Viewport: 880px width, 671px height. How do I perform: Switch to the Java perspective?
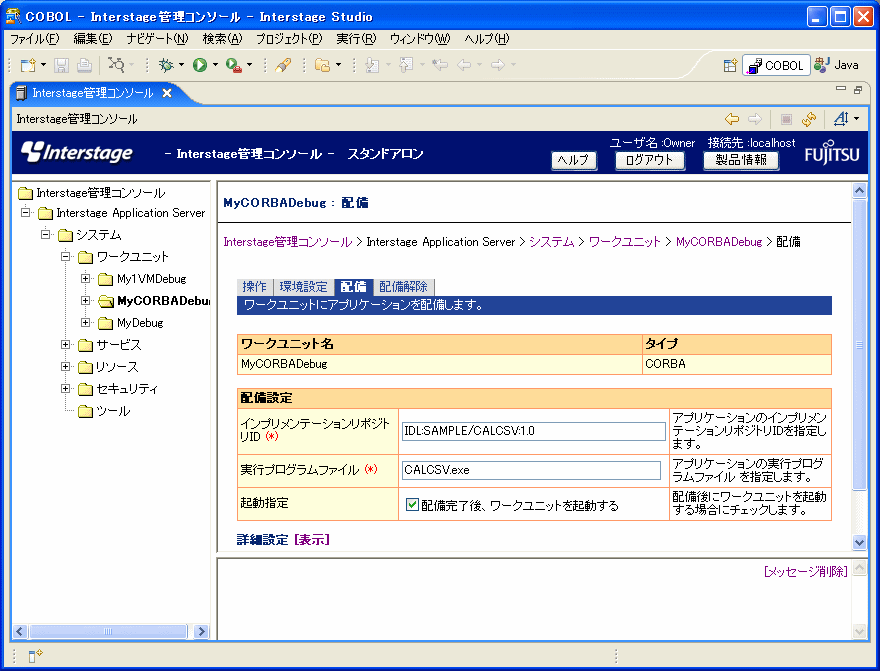(837, 65)
